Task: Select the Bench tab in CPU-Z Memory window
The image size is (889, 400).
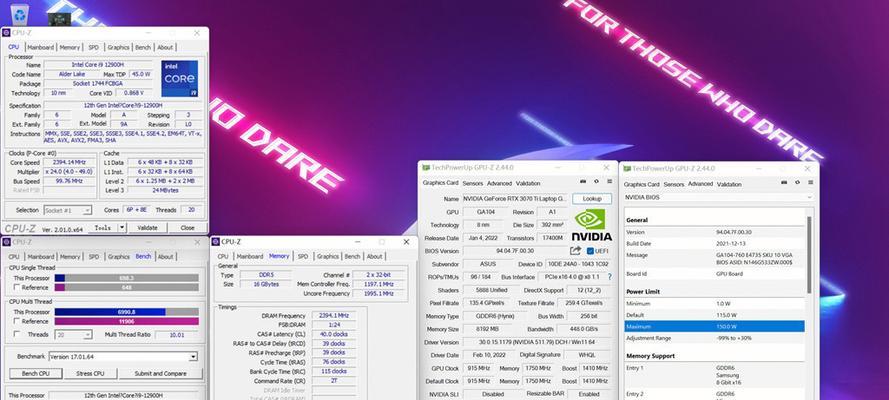Action: pos(352,257)
